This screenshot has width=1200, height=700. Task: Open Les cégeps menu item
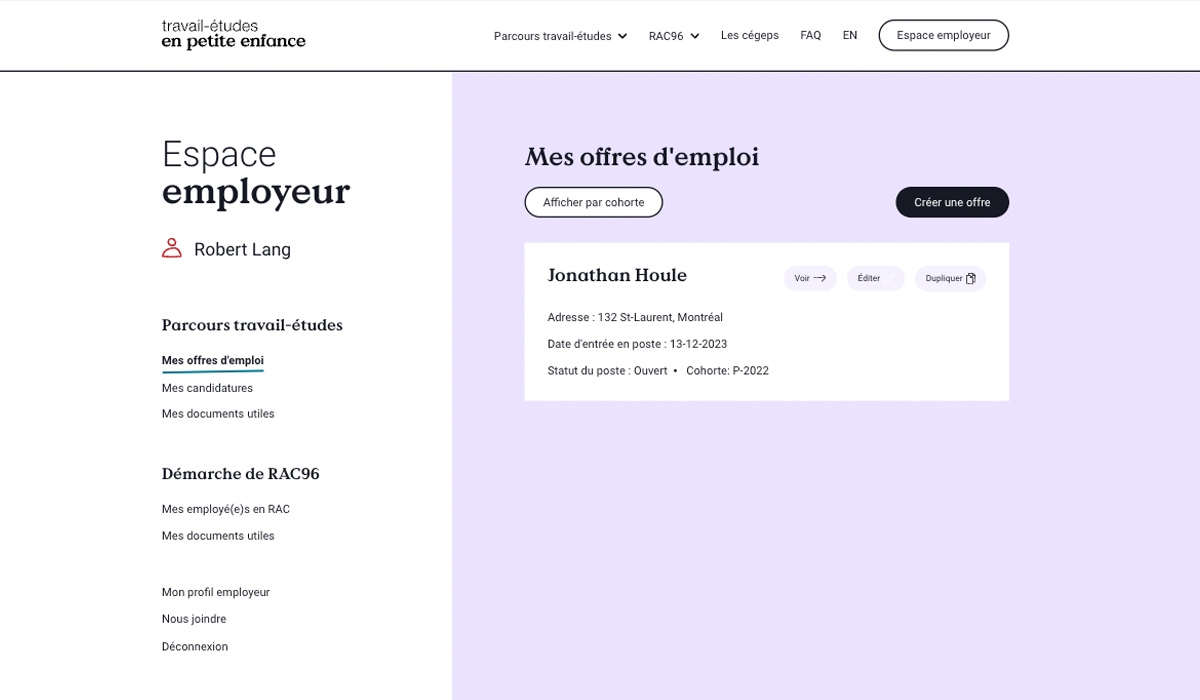point(749,35)
